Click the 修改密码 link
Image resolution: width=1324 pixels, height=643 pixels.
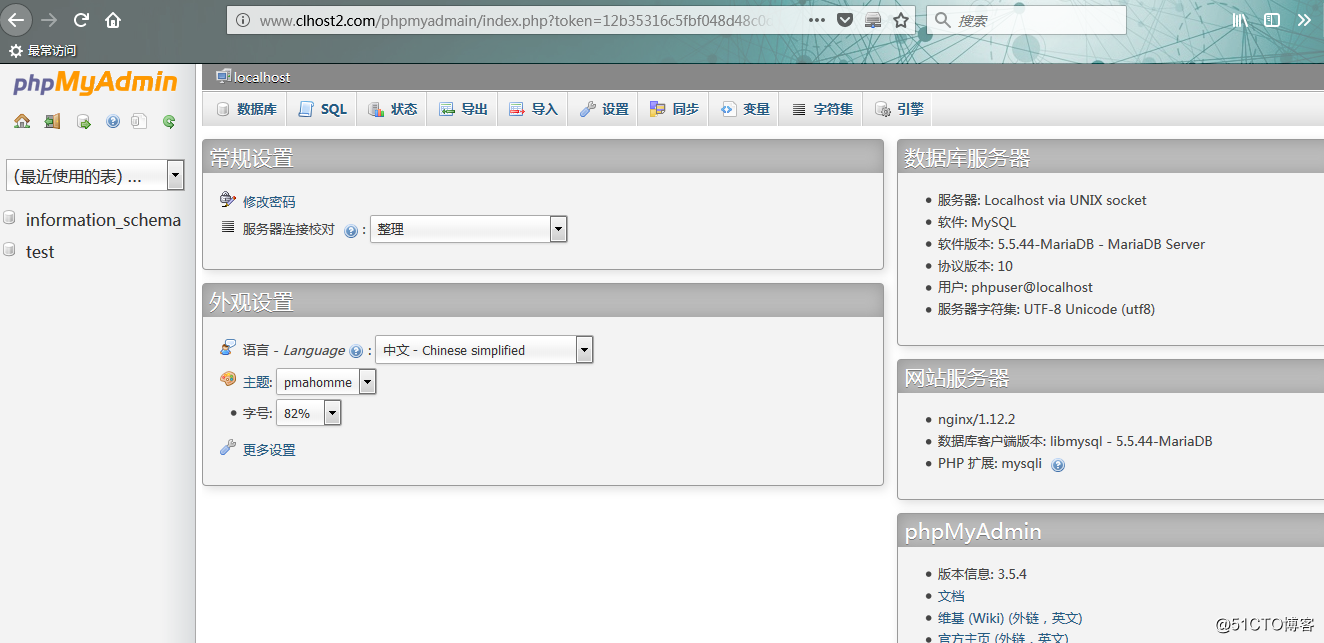point(269,202)
